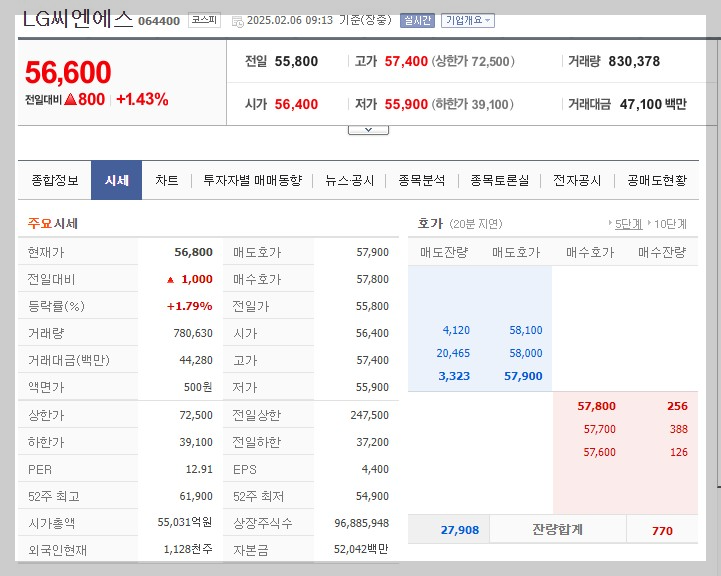Click the 거래량 830,378 value
The image size is (721, 576).
click(634, 61)
